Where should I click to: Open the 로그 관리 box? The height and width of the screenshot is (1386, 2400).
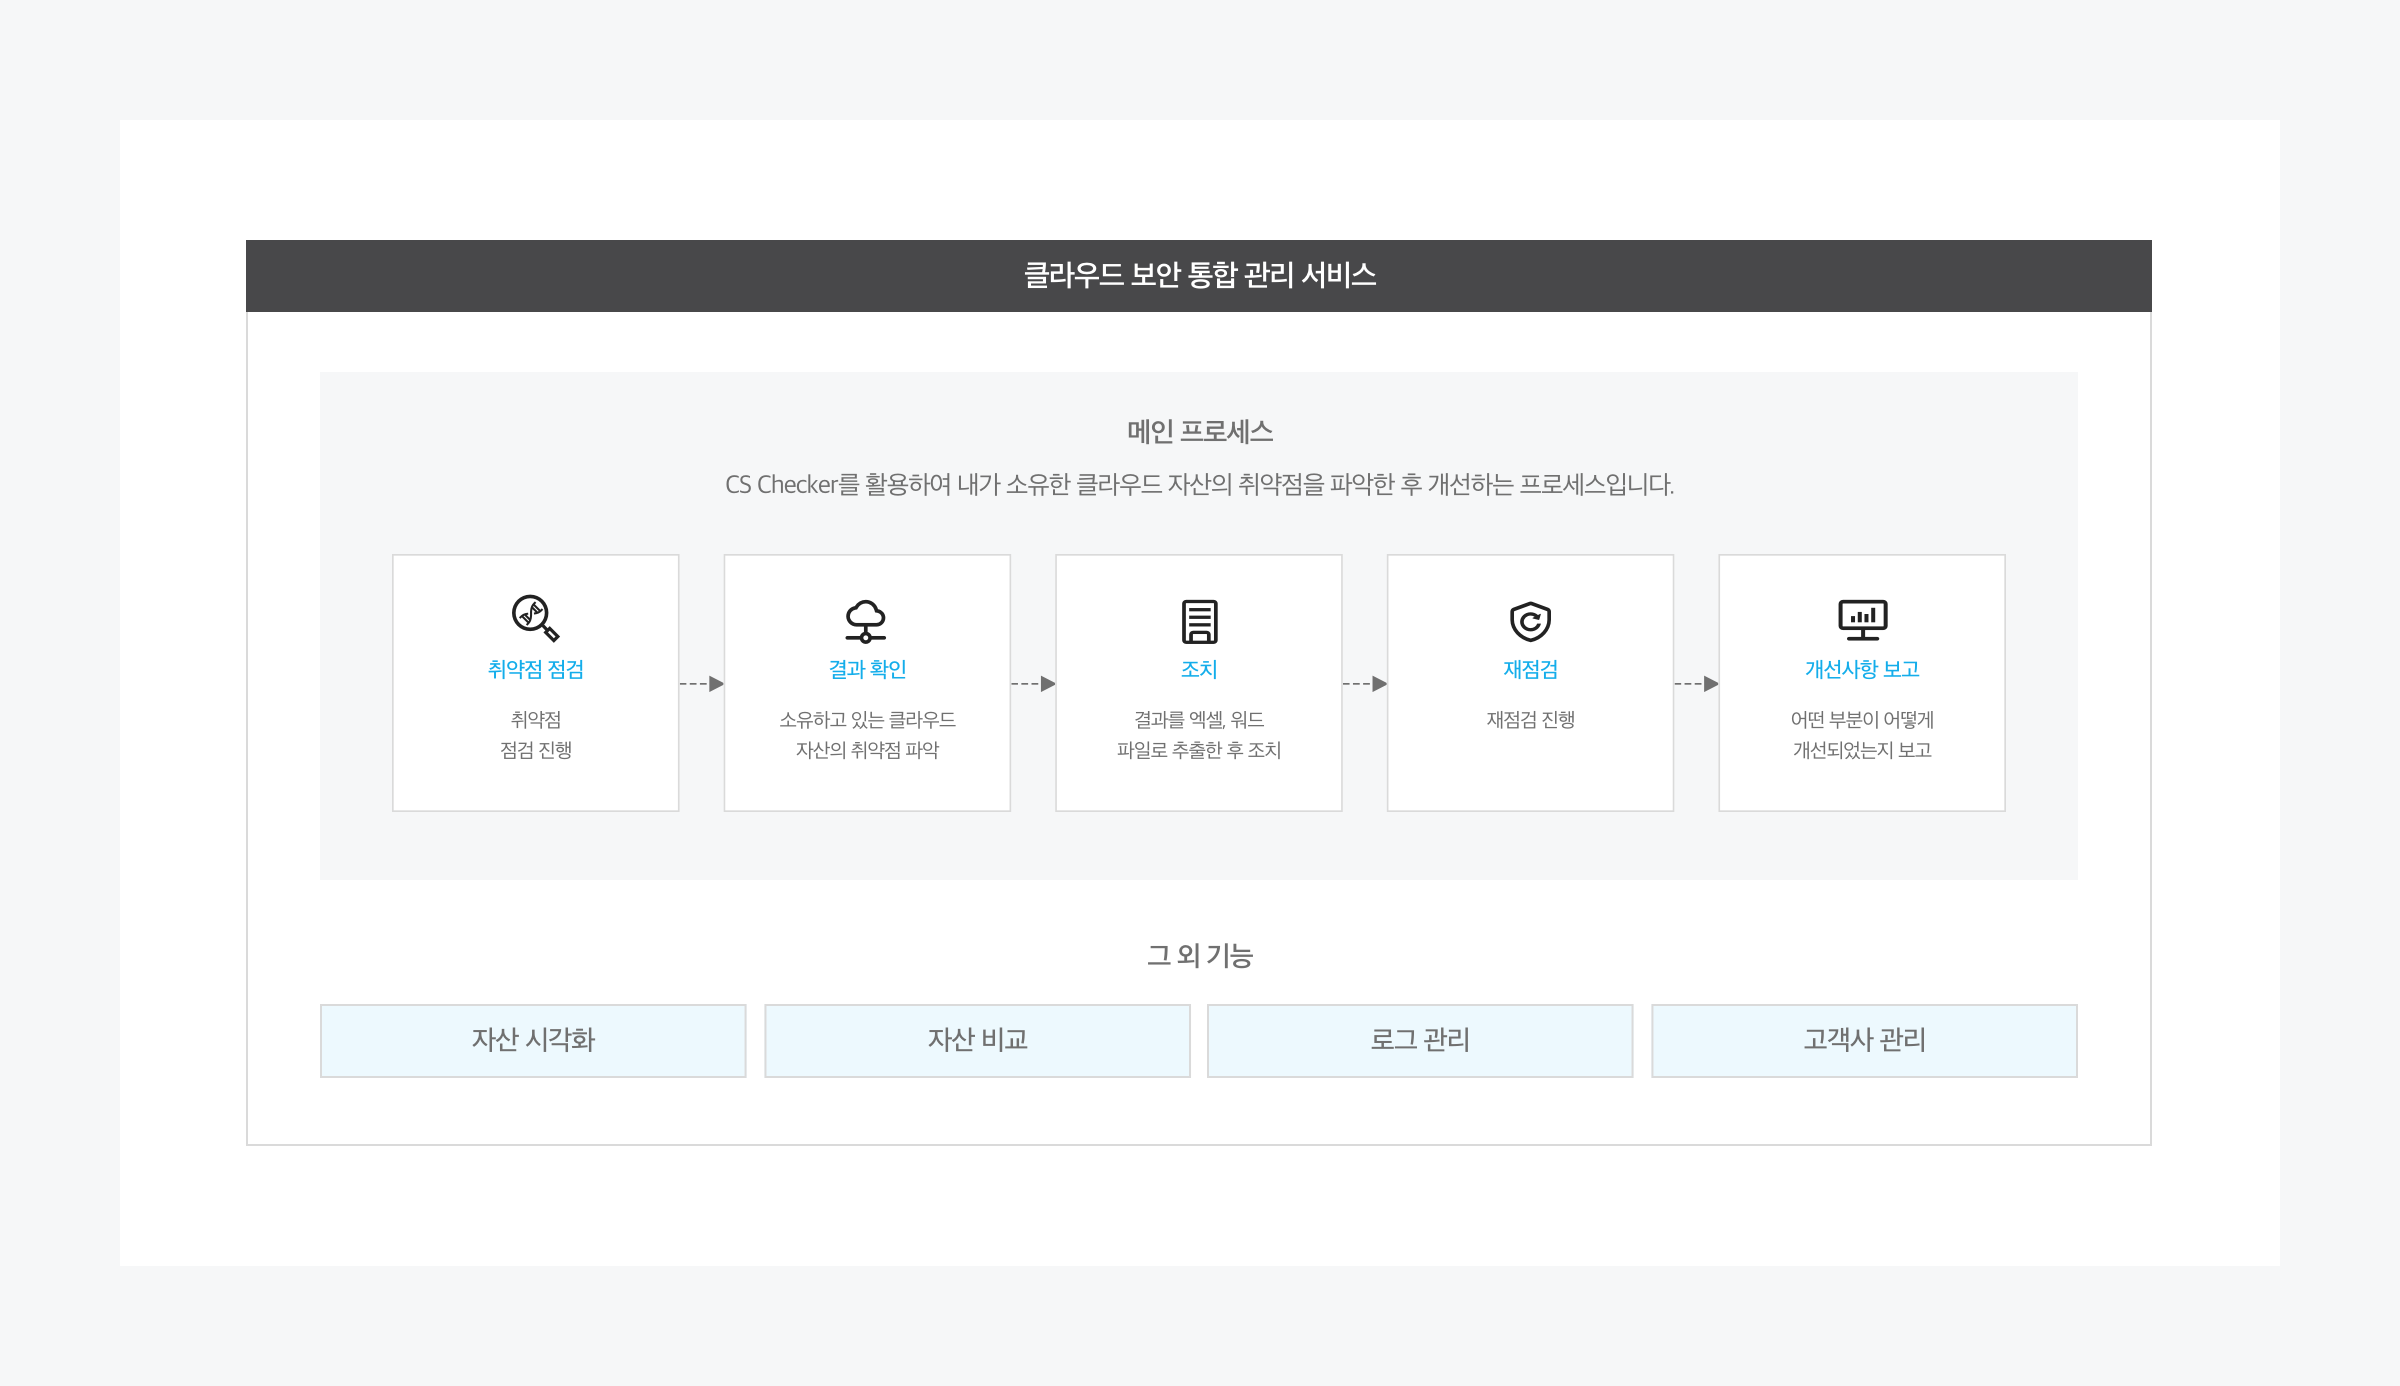tap(1420, 1040)
